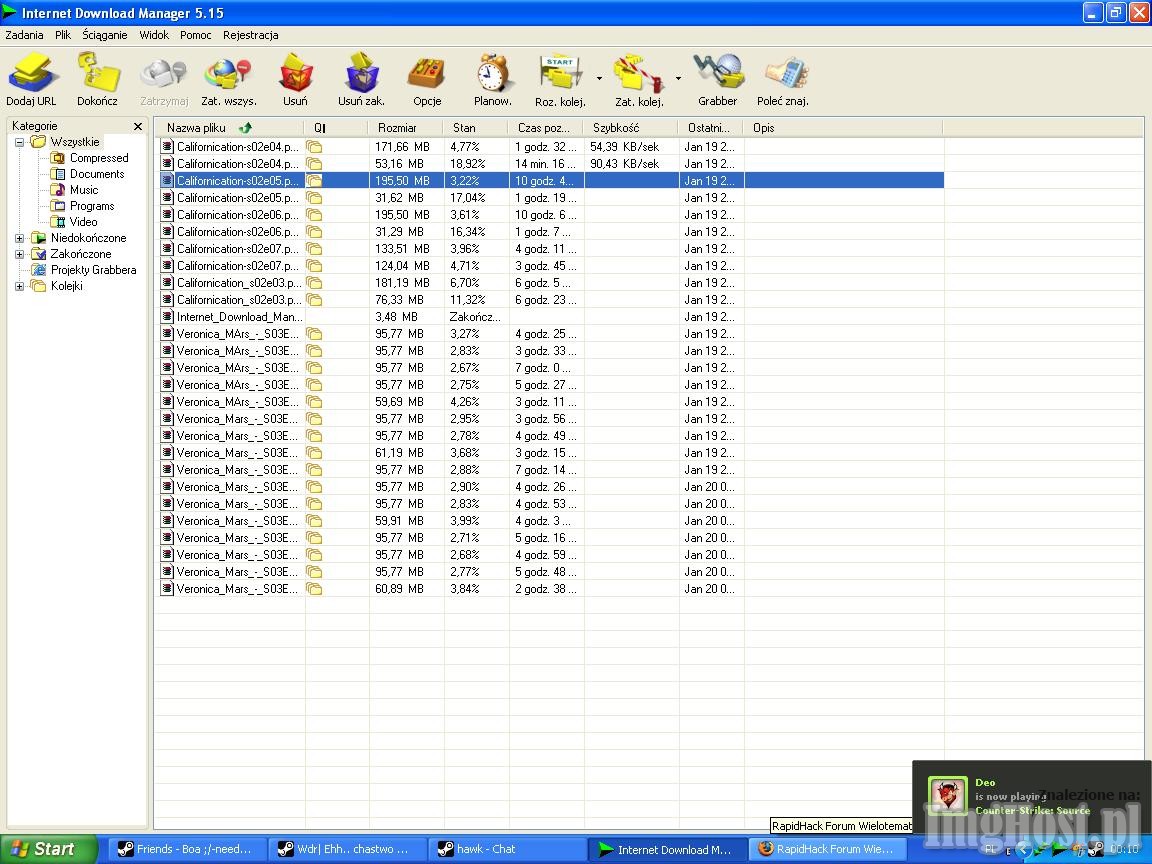This screenshot has width=1152, height=864.
Task: Click the queue icon on the 60,89 MB row
Action: click(x=314, y=588)
